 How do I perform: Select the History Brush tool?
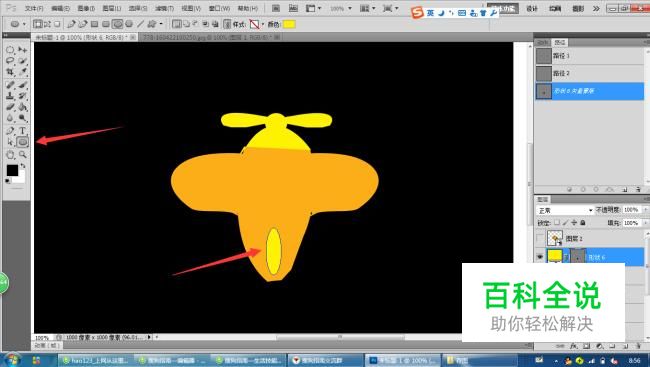(23, 96)
